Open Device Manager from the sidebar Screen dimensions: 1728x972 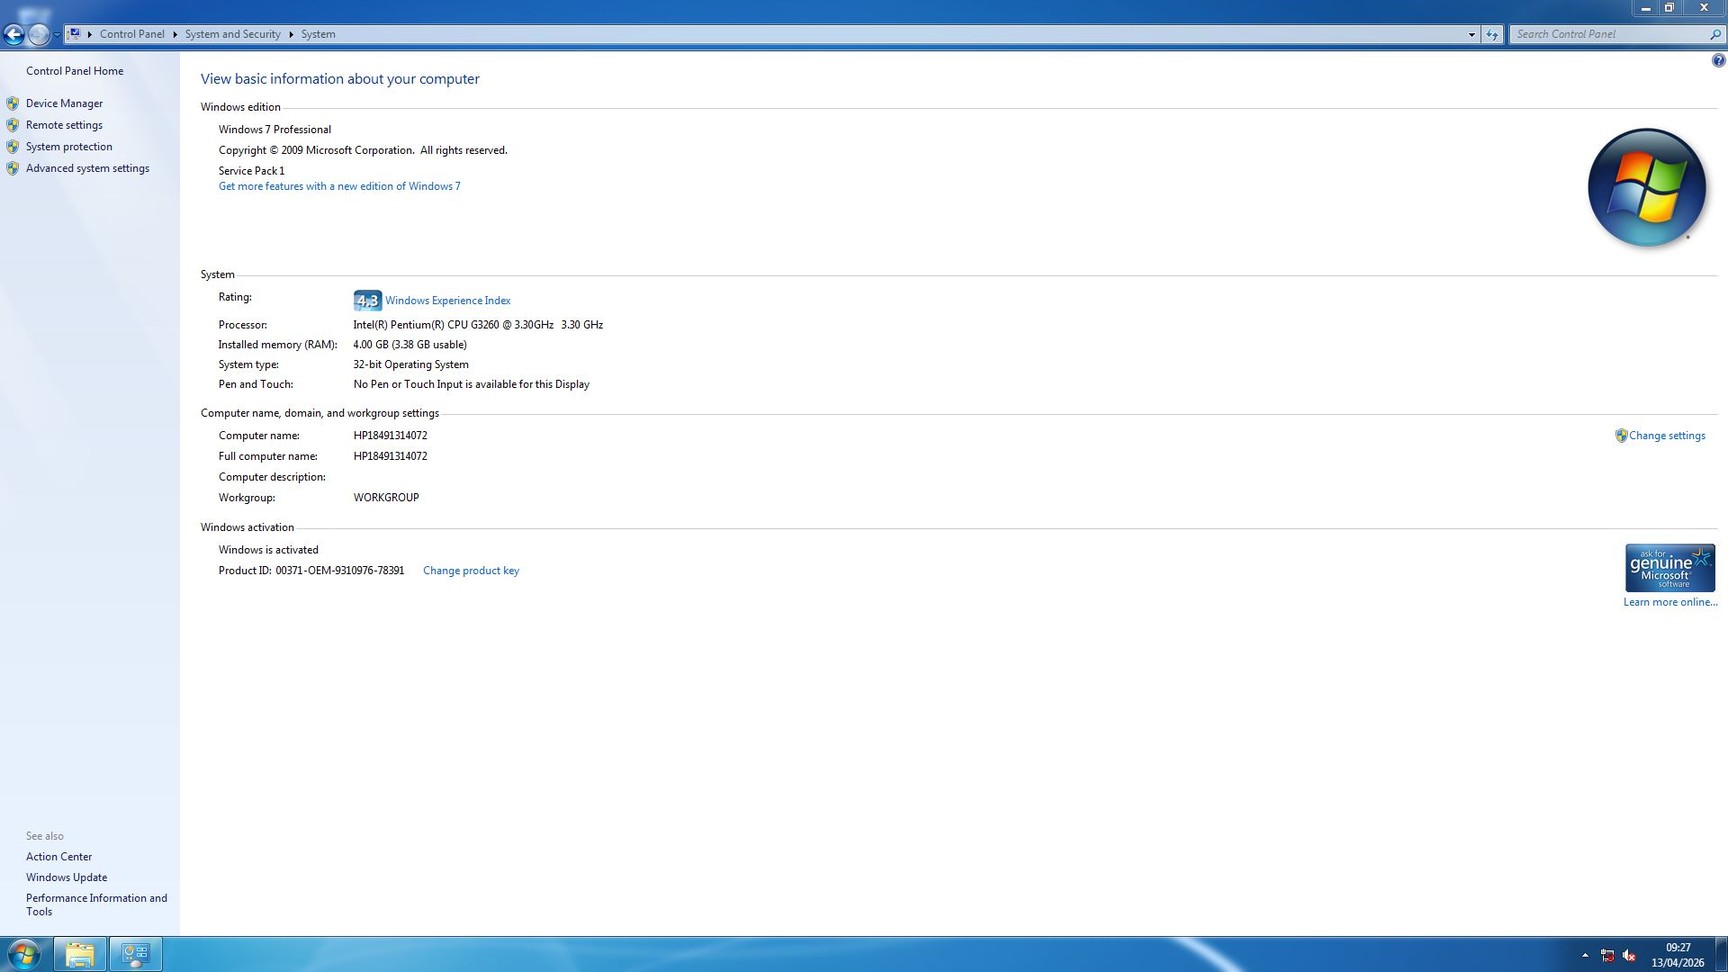tap(64, 103)
